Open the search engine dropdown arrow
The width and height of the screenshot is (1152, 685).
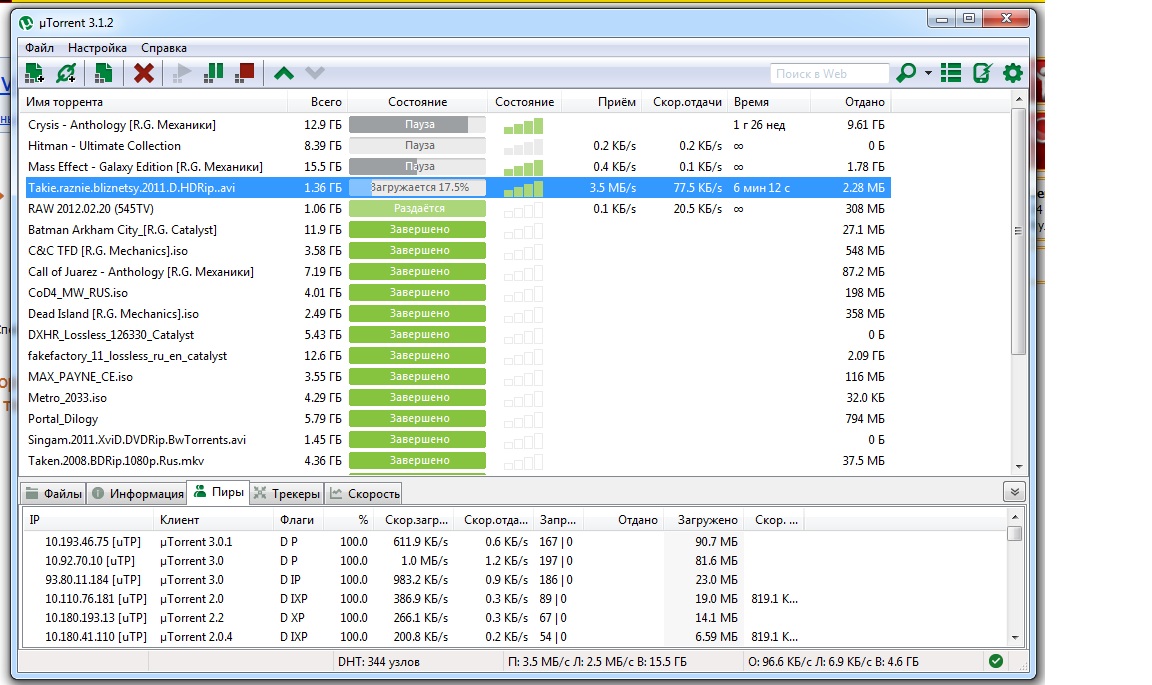pyautogui.click(x=928, y=73)
